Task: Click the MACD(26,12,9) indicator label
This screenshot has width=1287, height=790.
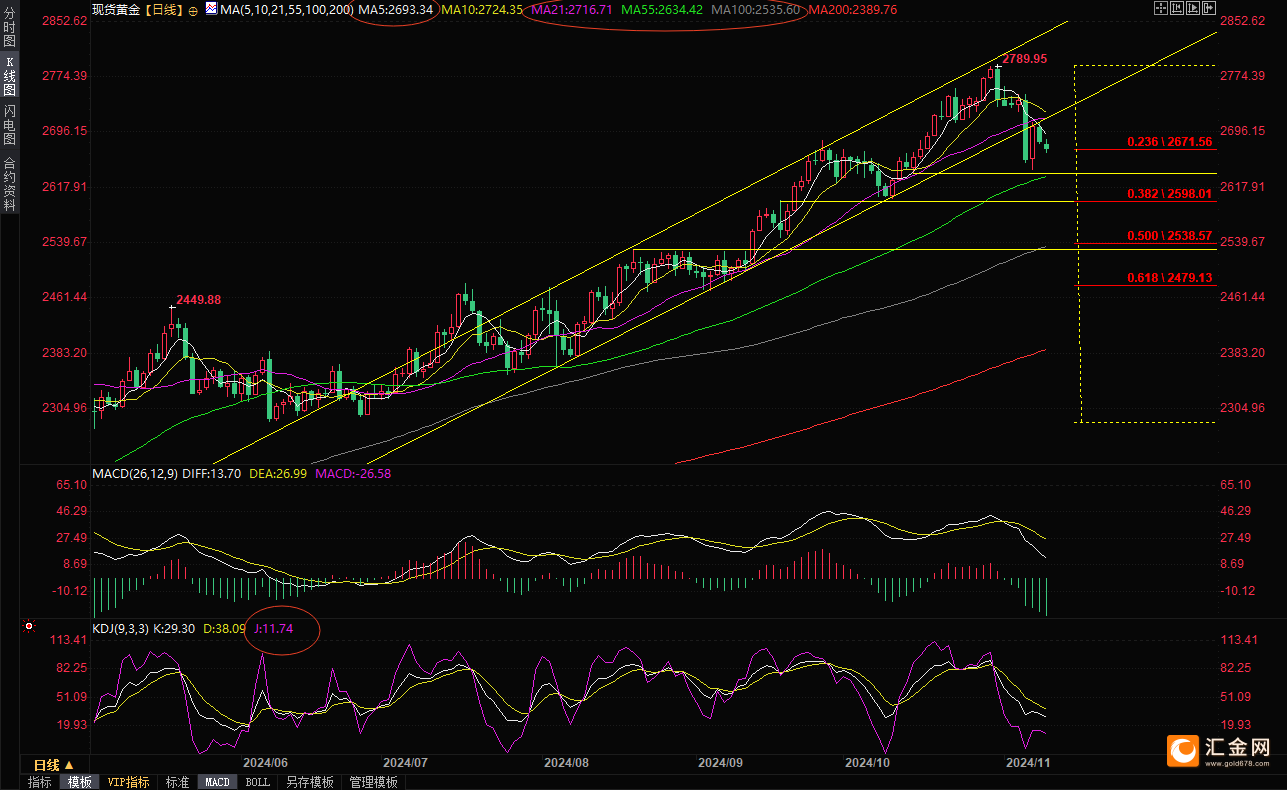Action: (x=134, y=473)
